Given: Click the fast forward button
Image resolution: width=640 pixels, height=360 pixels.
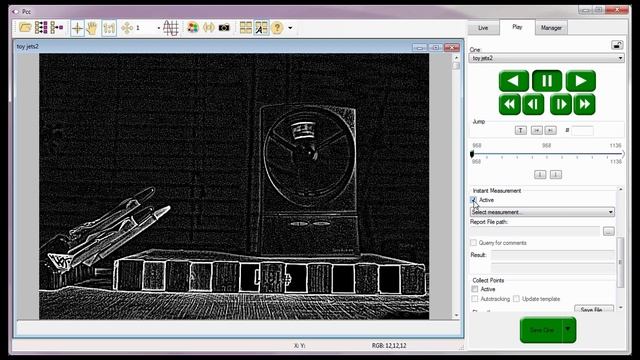Looking at the screenshot, I should pyautogui.click(x=584, y=104).
